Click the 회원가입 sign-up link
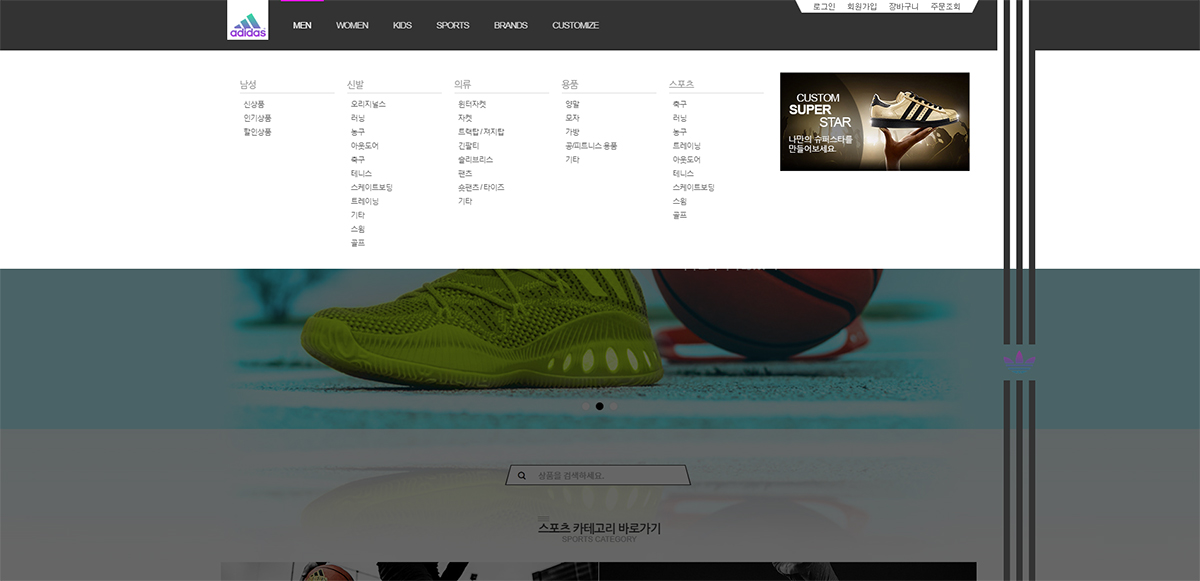The image size is (1200, 581). [861, 7]
